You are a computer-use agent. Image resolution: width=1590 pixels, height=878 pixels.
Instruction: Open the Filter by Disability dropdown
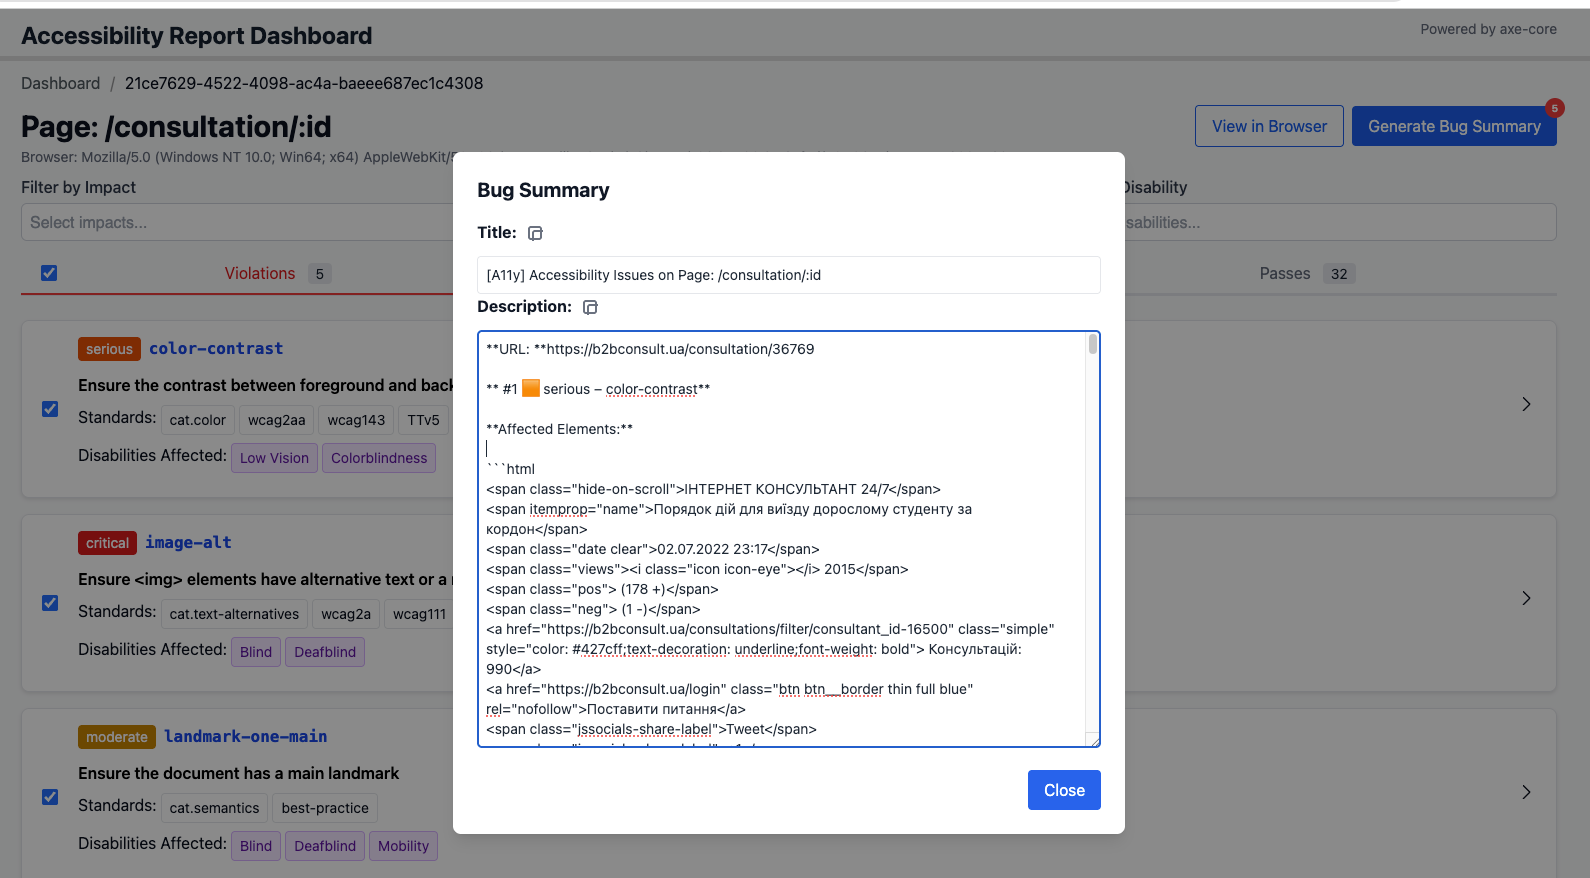pyautogui.click(x=1340, y=222)
